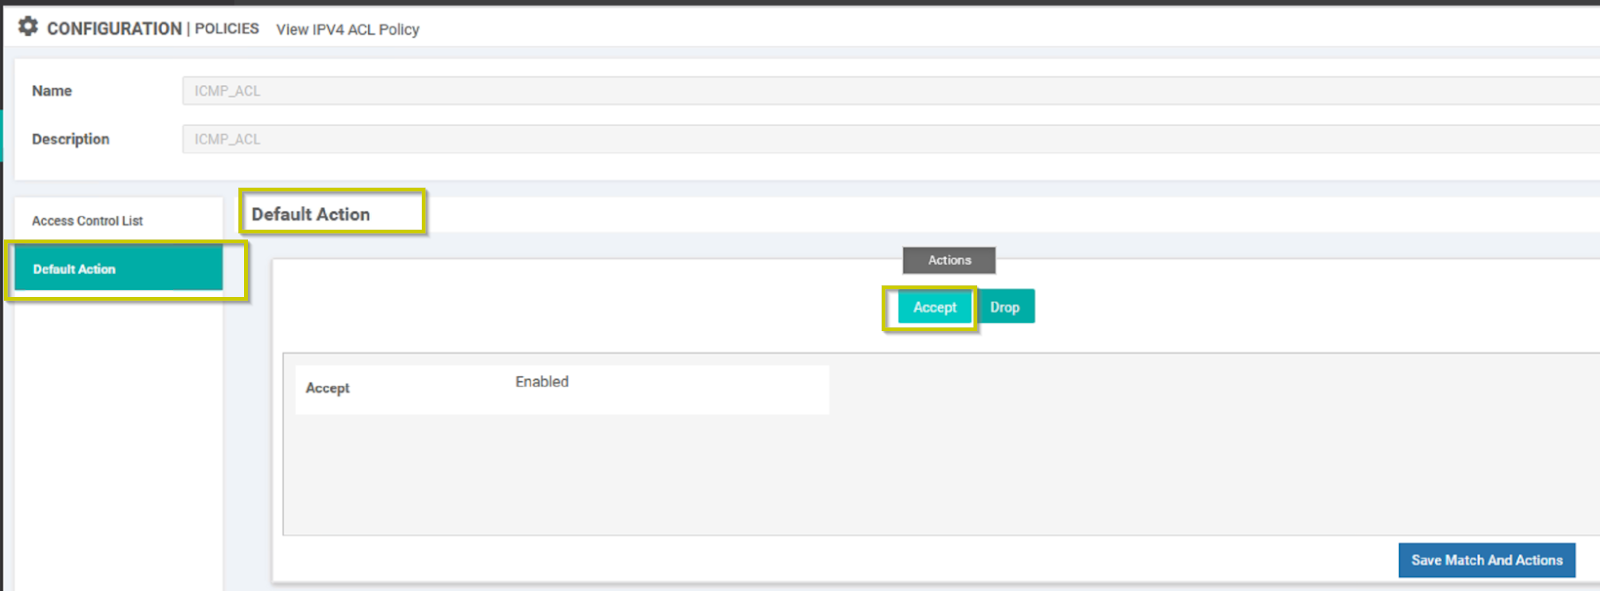
Task: Click the View IPV4 ACL Policy title
Action: tap(348, 29)
